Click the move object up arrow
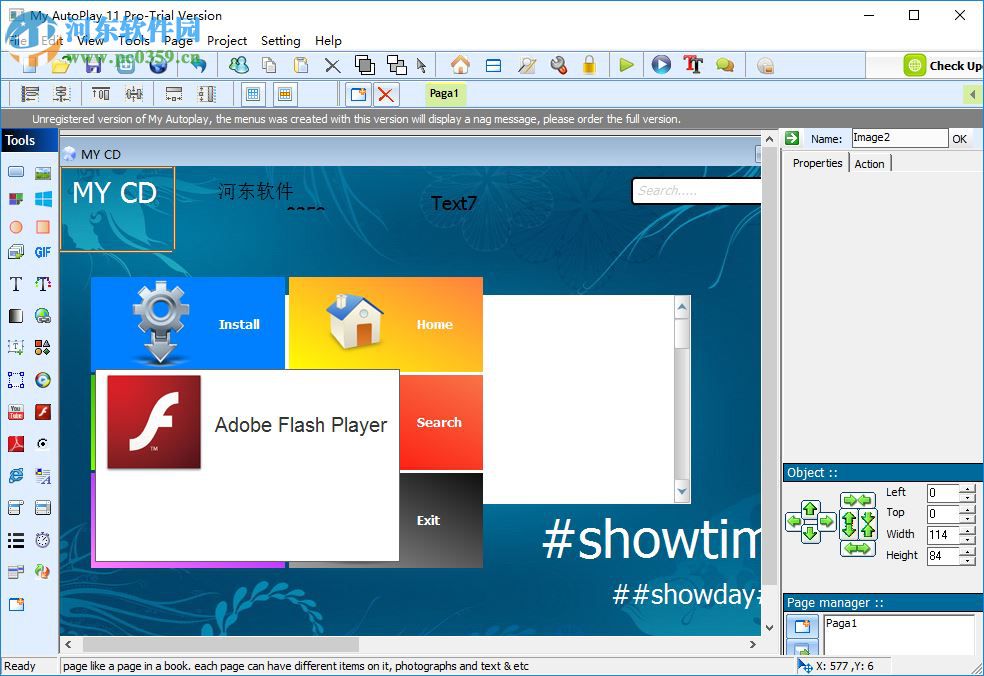This screenshot has width=984, height=676. pos(810,508)
